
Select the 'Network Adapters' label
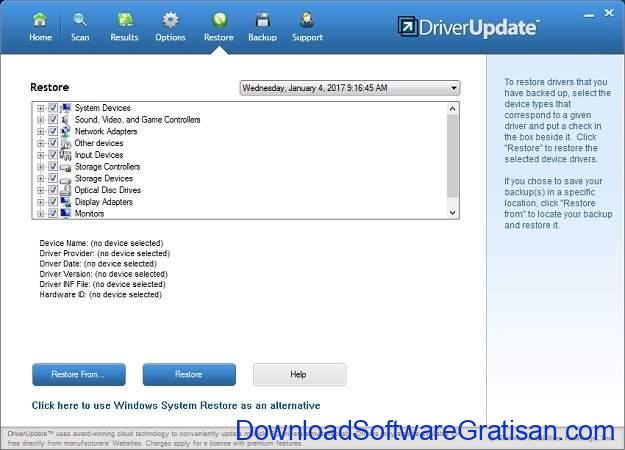[106, 131]
